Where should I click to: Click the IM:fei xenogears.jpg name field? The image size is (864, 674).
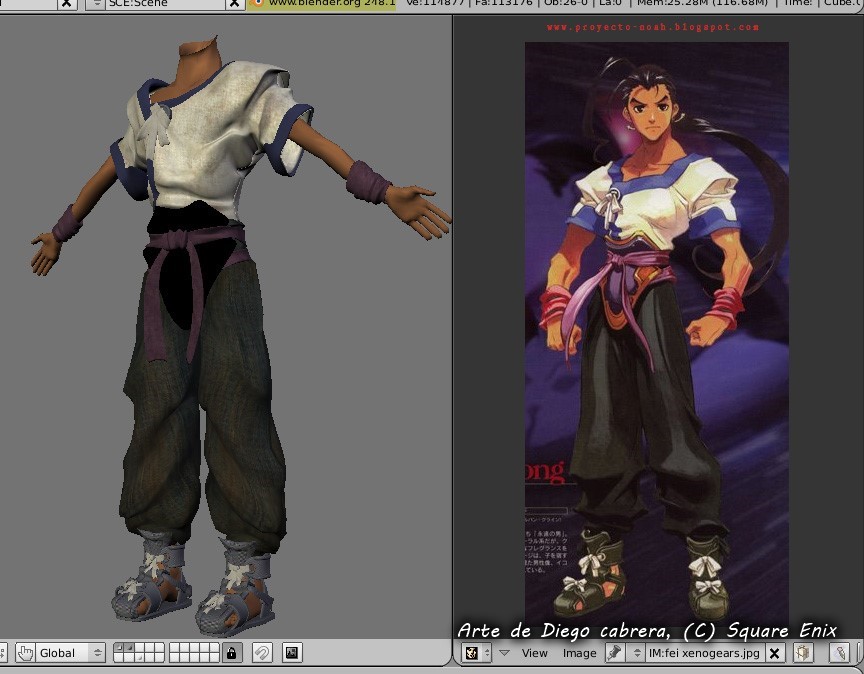(704, 653)
